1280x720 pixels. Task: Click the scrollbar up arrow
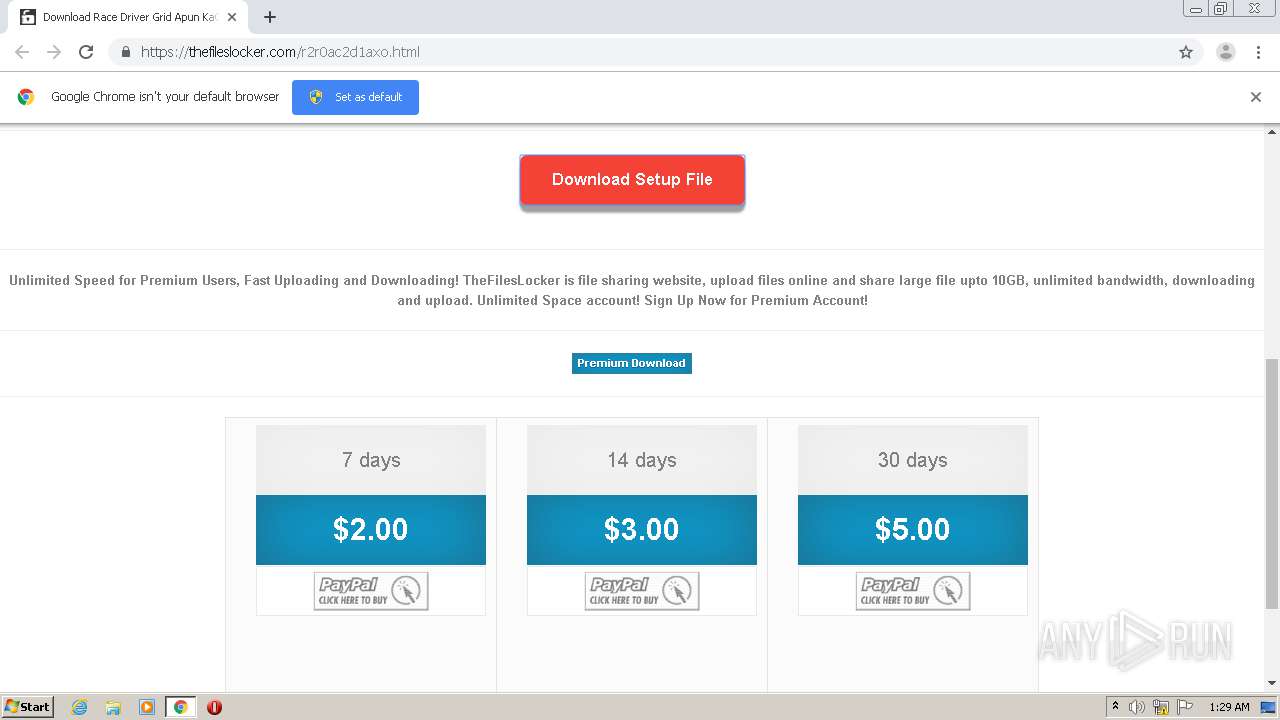point(1272,131)
